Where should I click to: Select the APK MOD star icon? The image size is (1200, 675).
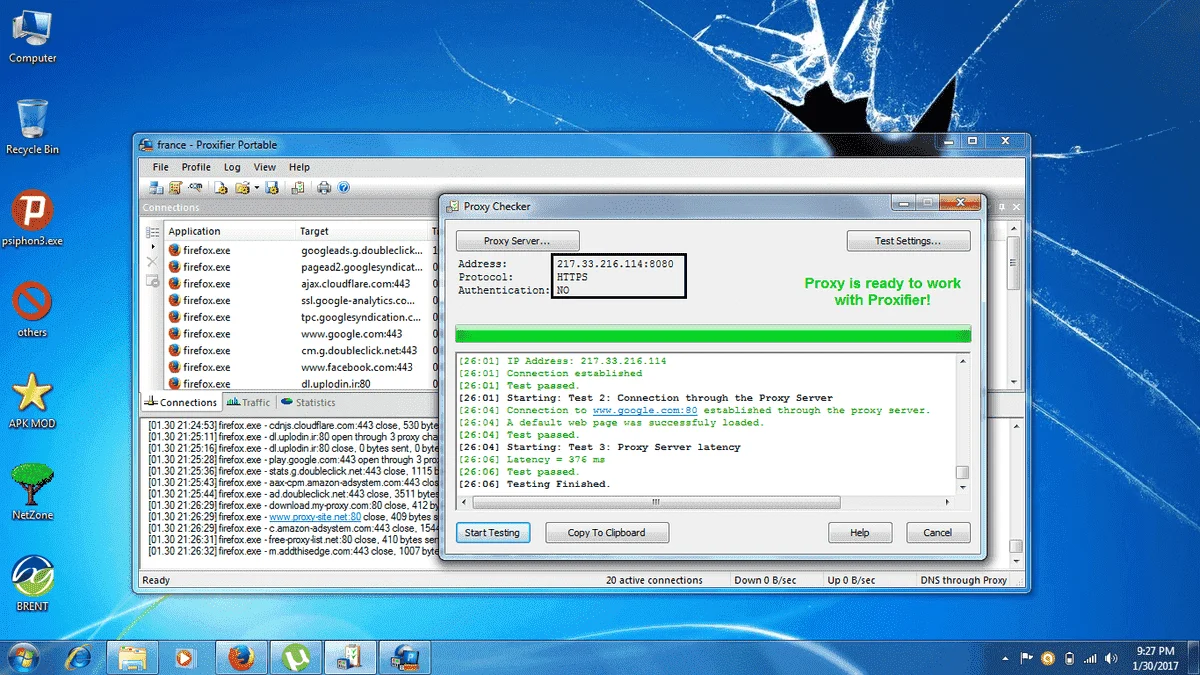click(x=32, y=400)
